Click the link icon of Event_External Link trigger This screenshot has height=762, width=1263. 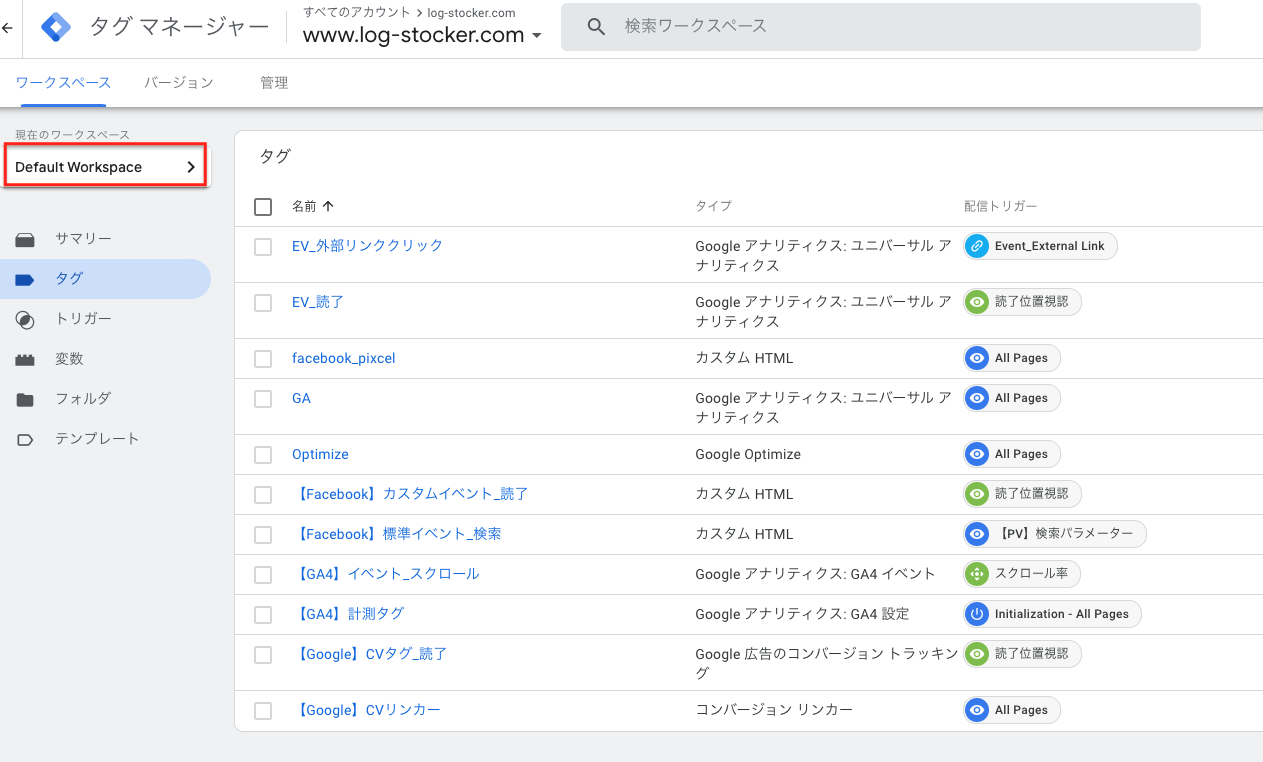coord(977,246)
